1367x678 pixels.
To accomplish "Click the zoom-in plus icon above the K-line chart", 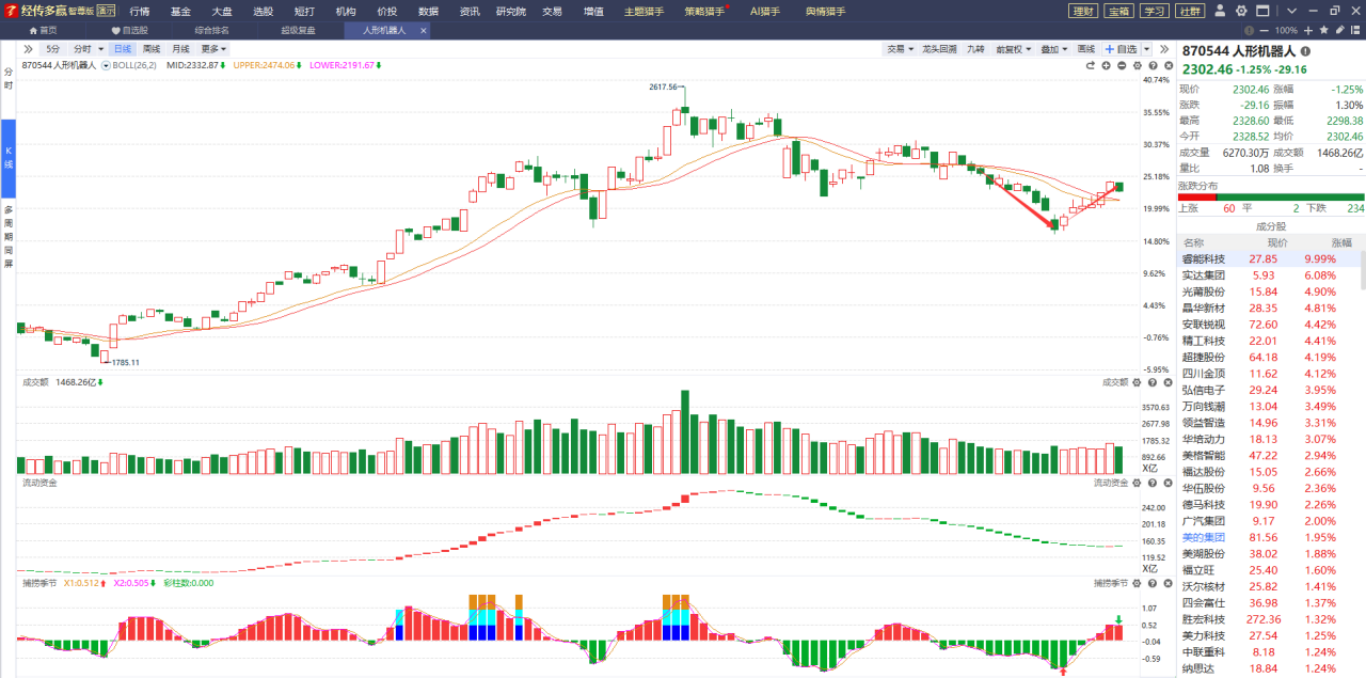I will [x=1106, y=65].
